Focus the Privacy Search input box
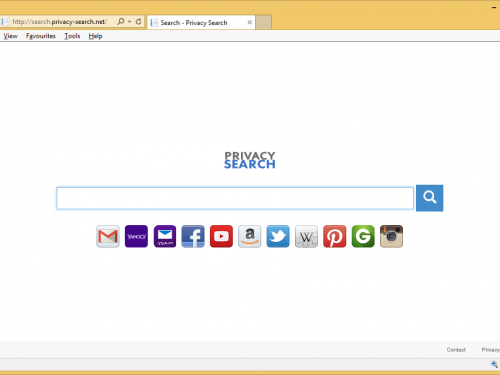This screenshot has height=375, width=500. tap(235, 198)
